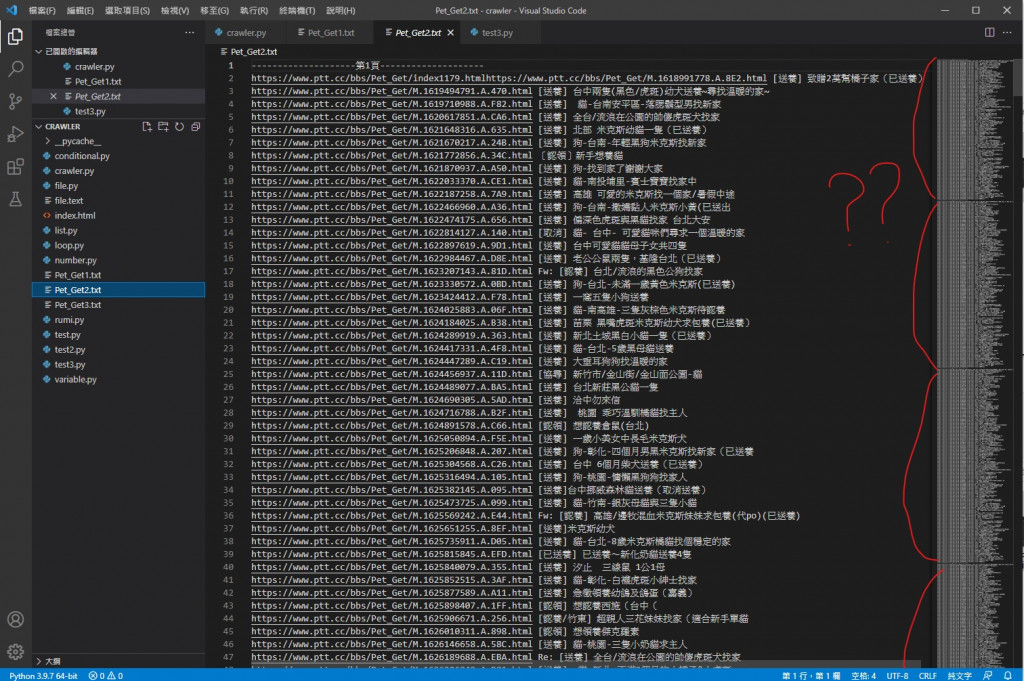The height and width of the screenshot is (681, 1024).
Task: Collapse all folders in CRAWLER explorer
Action: (x=195, y=127)
